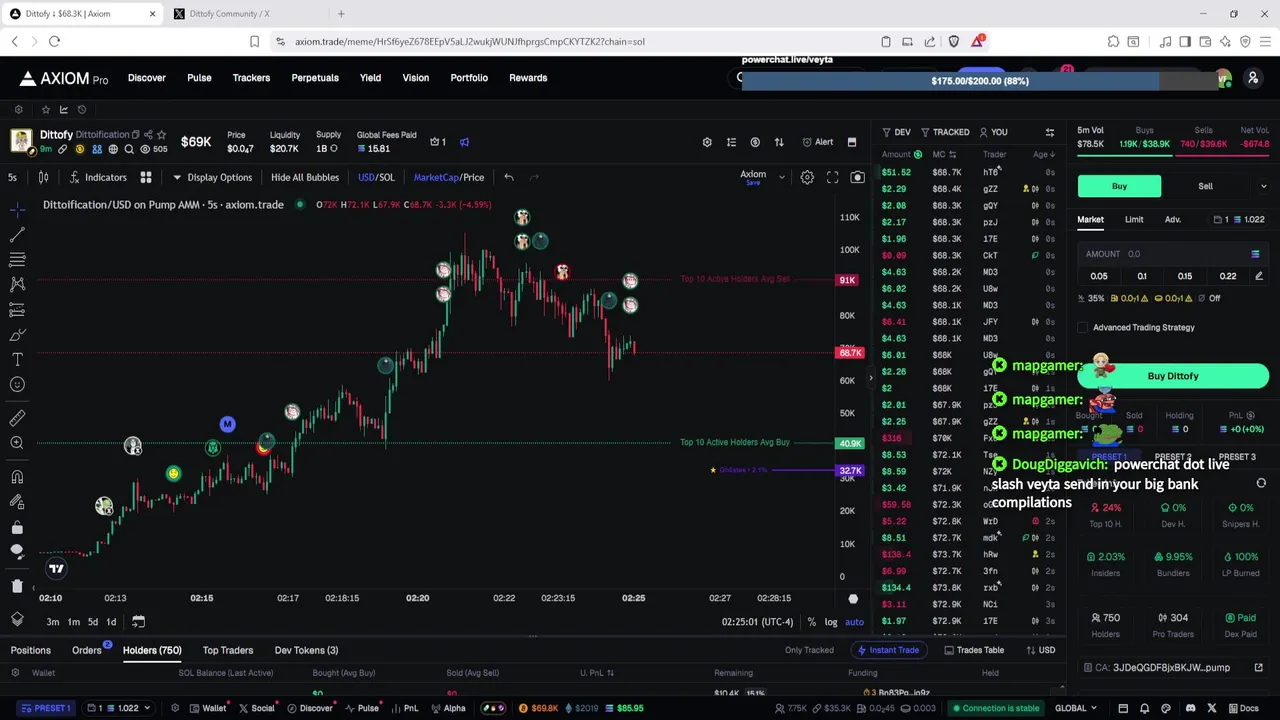Expand the Display Options dropdown
This screenshot has width=1280, height=720.
[x=212, y=177]
